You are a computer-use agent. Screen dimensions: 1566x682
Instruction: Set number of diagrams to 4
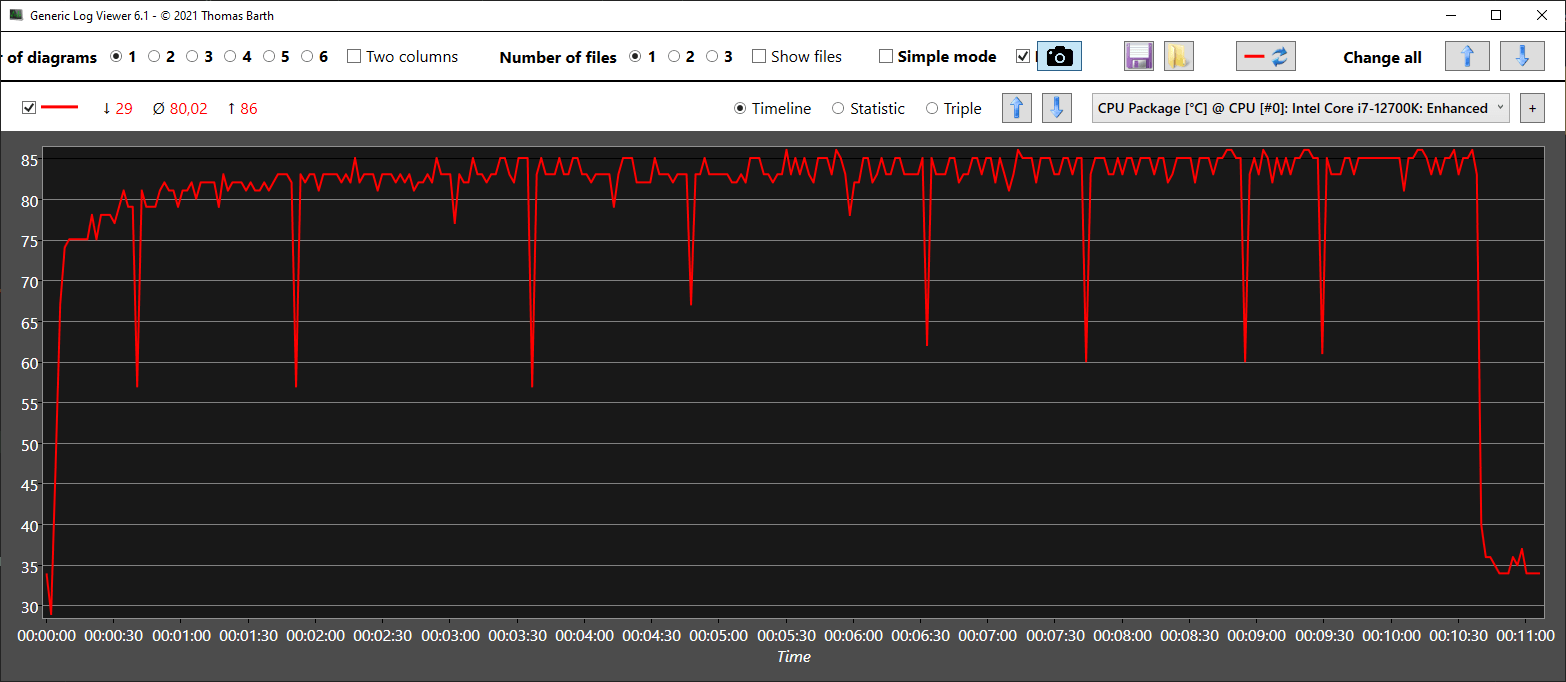(231, 57)
